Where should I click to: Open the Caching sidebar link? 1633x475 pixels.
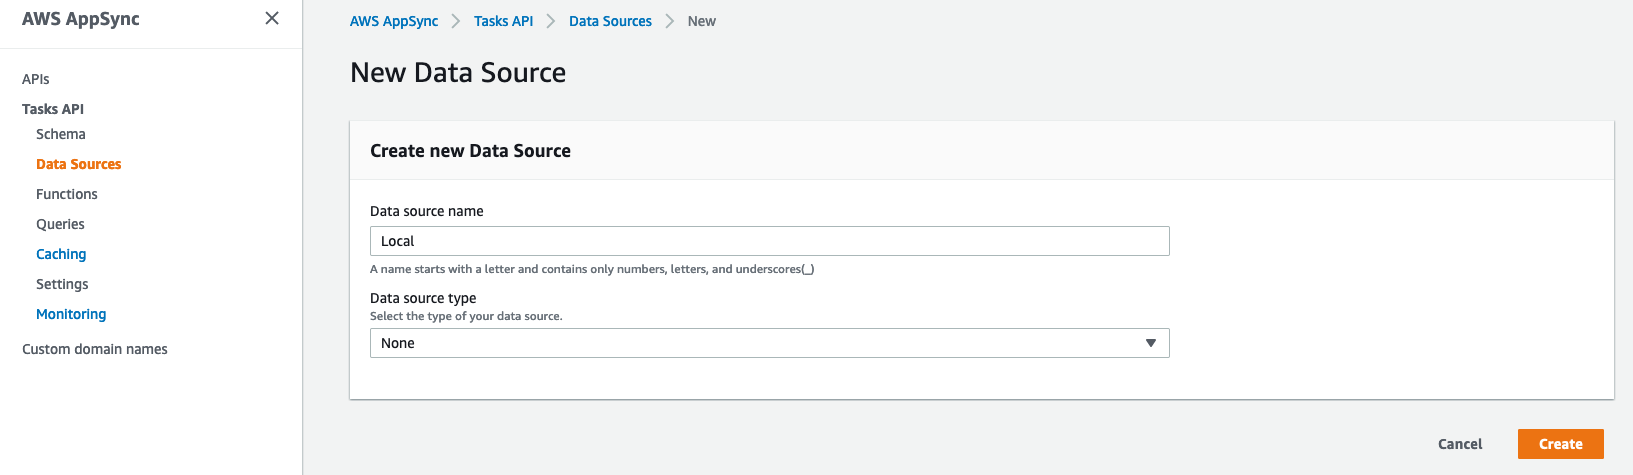point(61,254)
